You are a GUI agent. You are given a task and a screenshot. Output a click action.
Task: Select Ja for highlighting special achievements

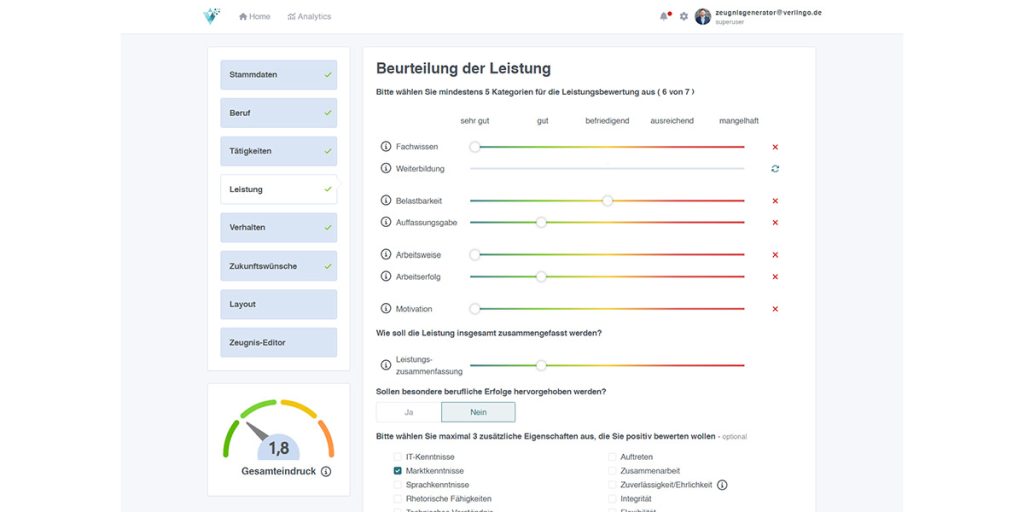coord(408,412)
